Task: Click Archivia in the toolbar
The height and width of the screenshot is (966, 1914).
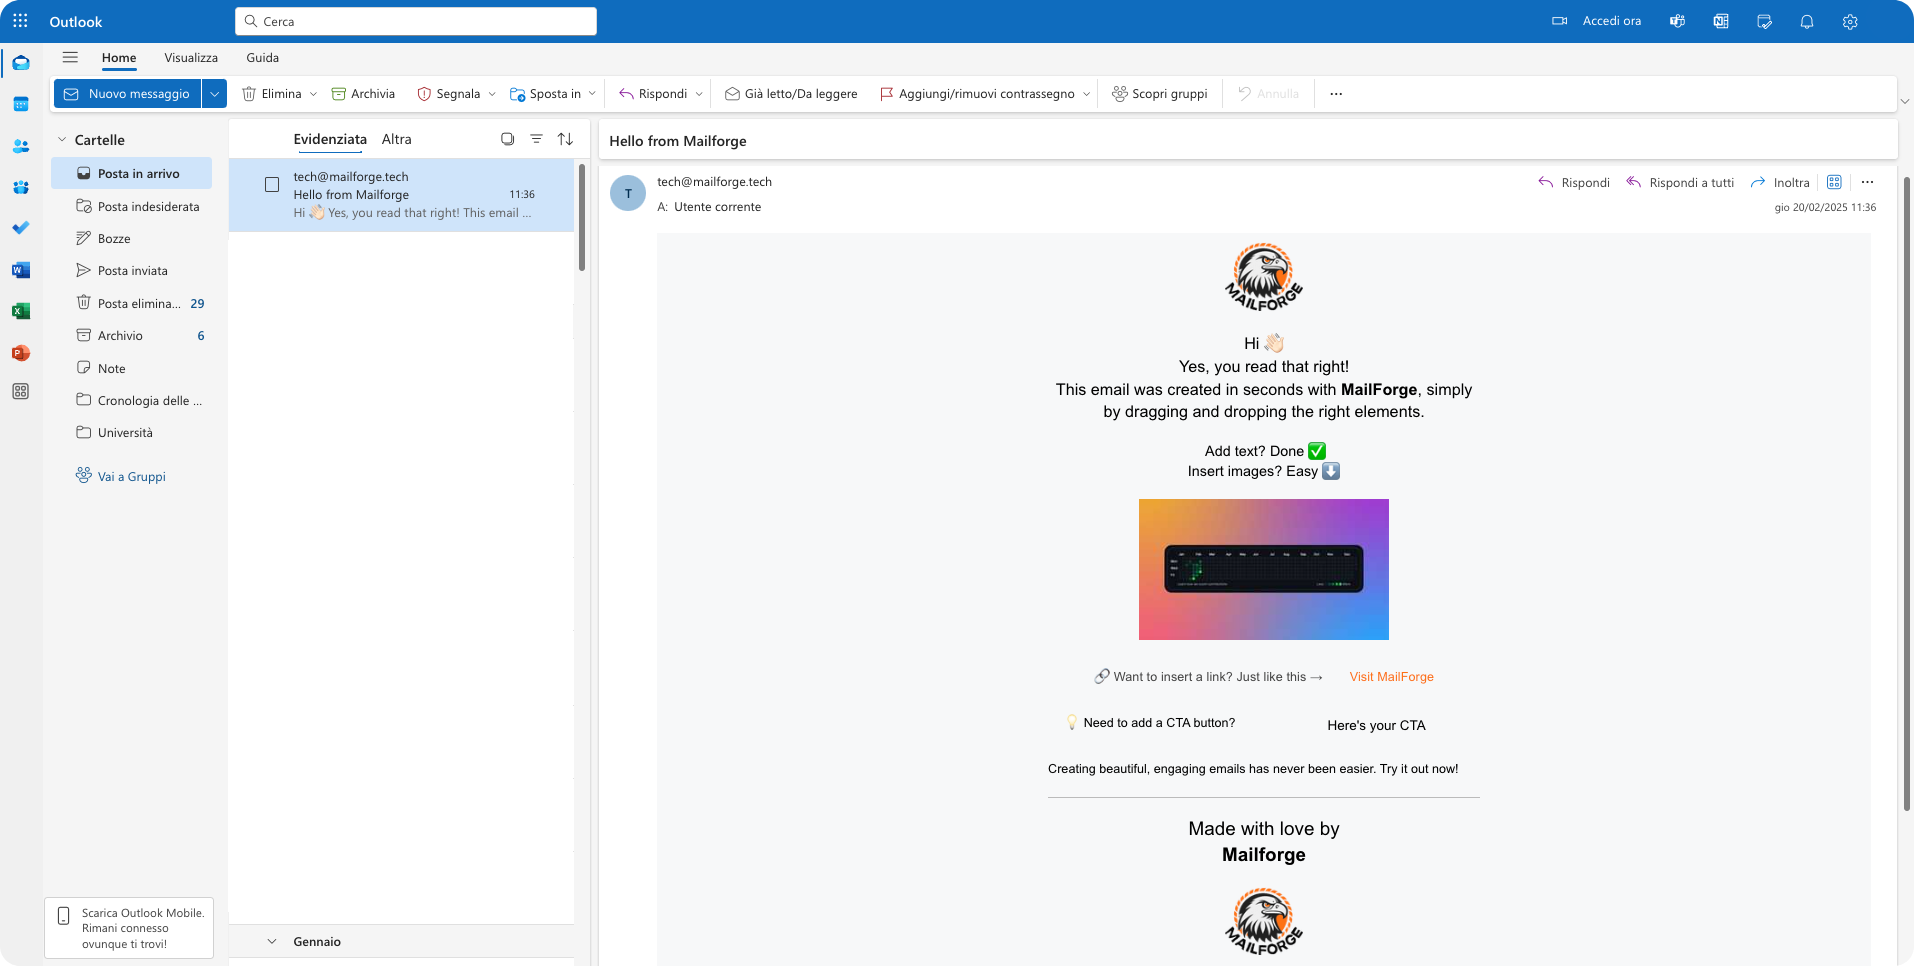Action: (363, 94)
